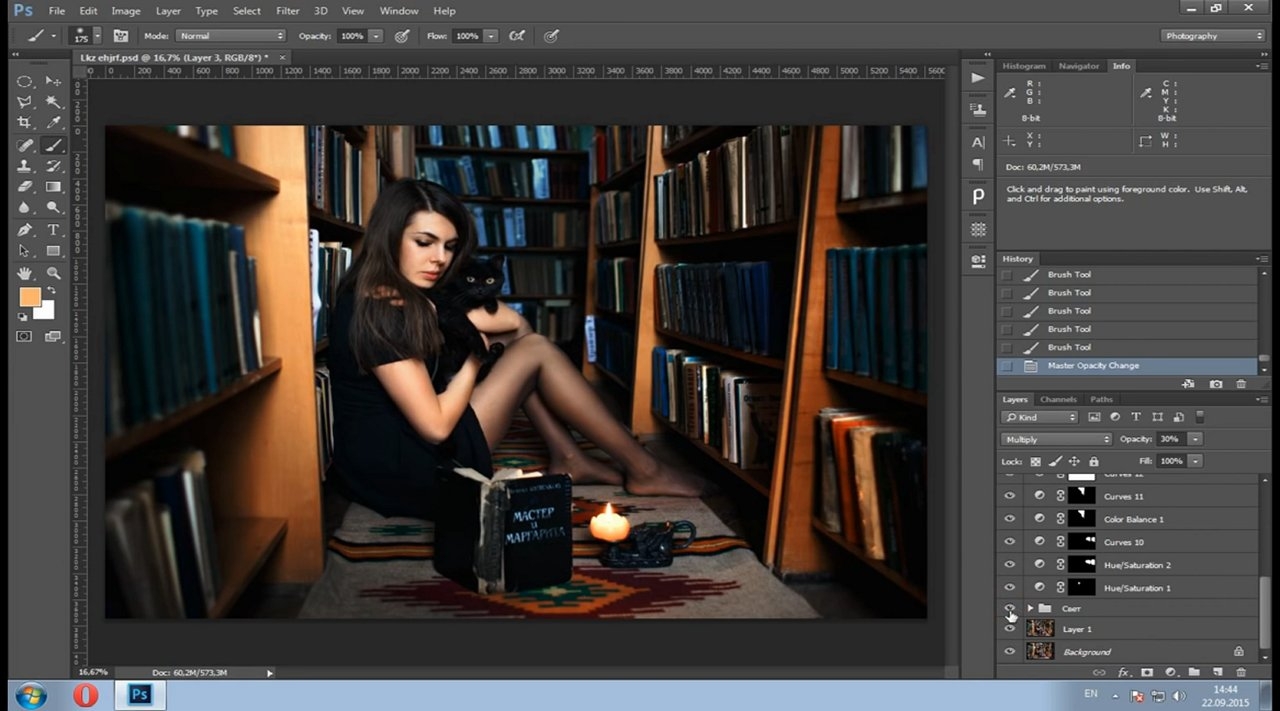Add layer mask in Layers panel
The height and width of the screenshot is (711, 1280).
coord(1147,673)
